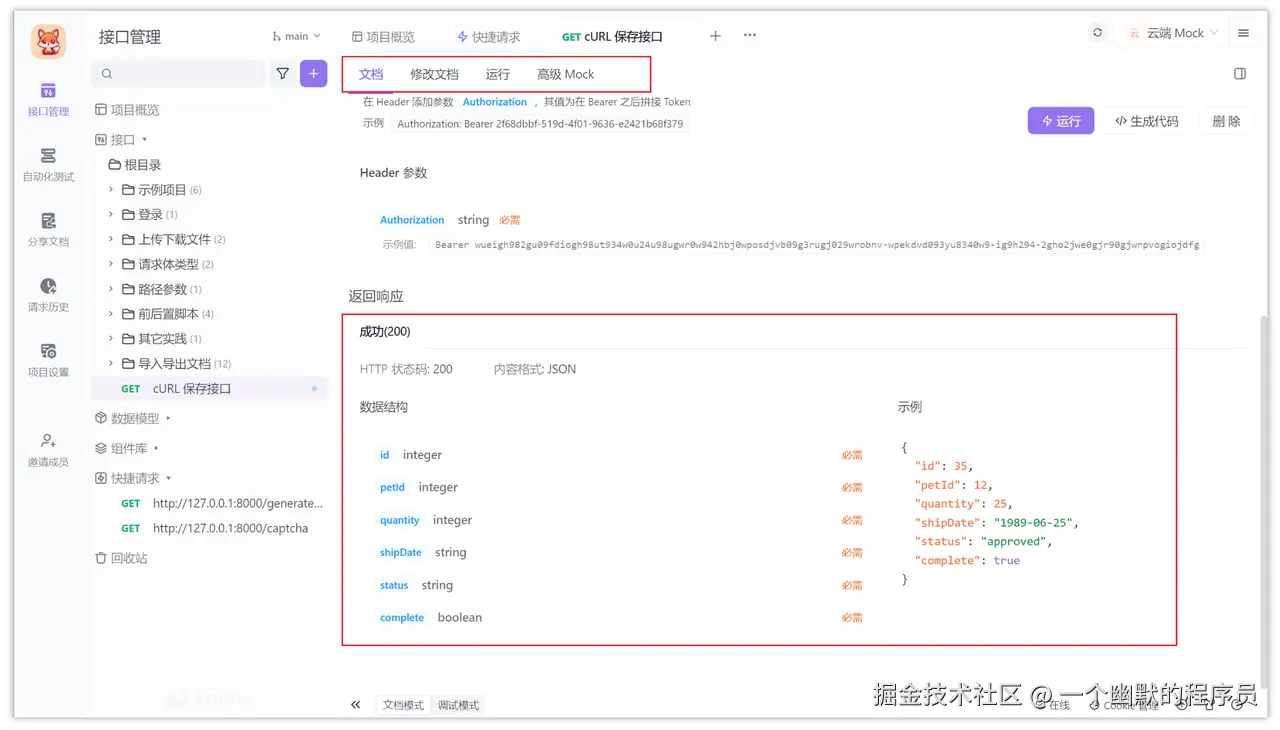
Task: Collapse the 接口 section
Action: (x=145, y=140)
